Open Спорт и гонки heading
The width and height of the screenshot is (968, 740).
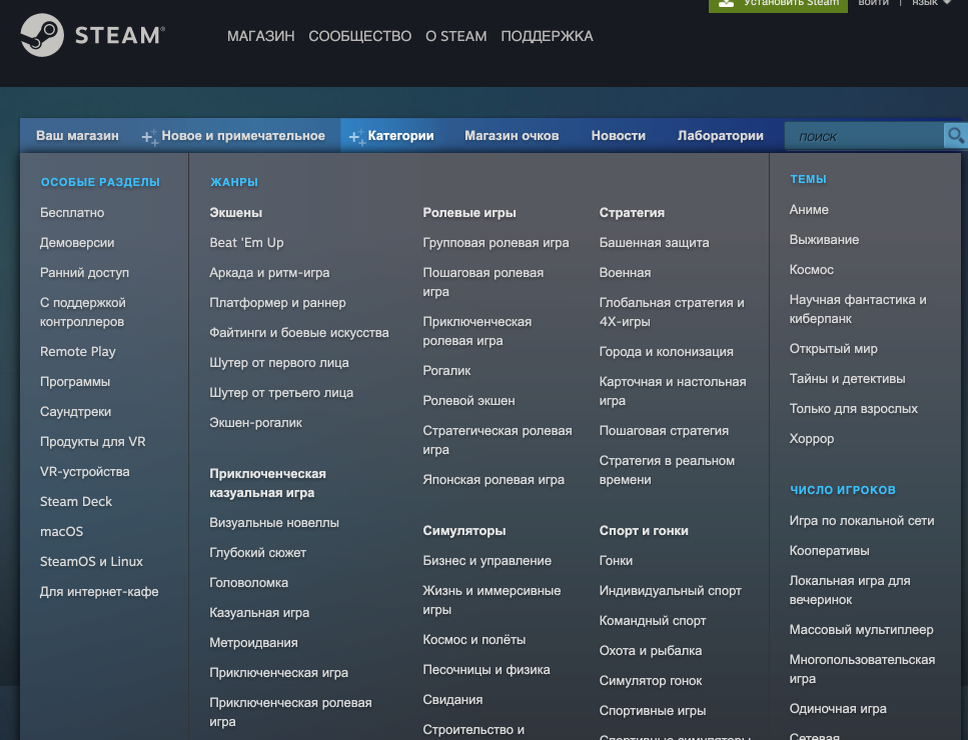[x=643, y=531]
